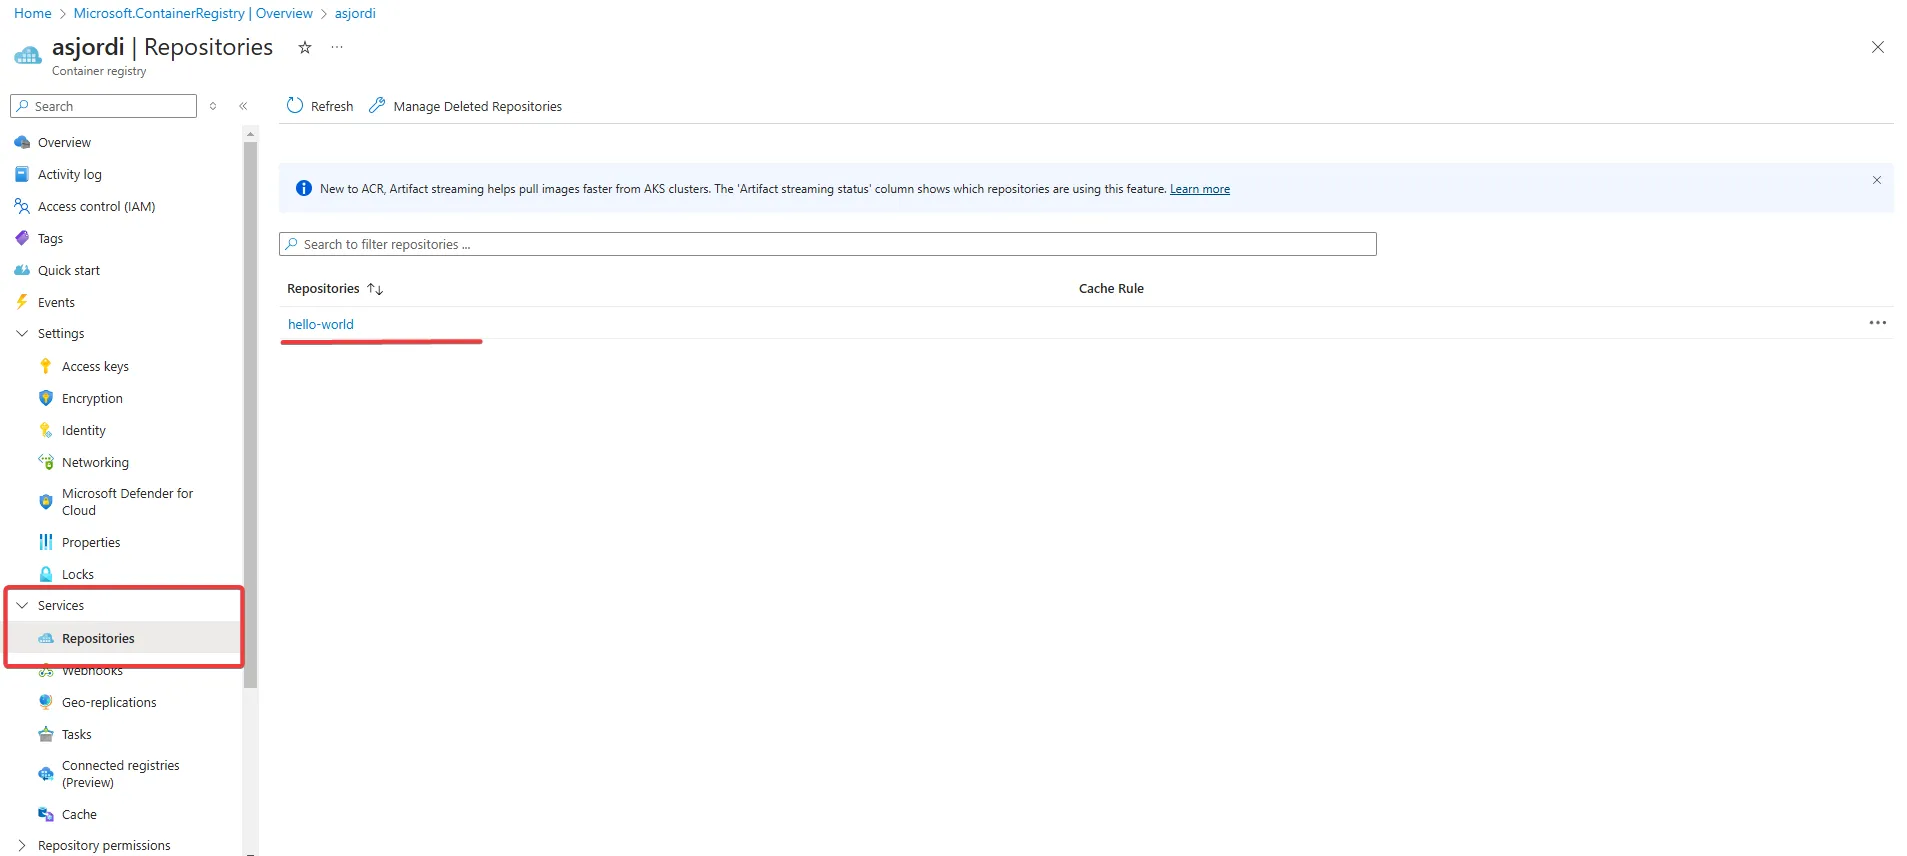Click the Networking icon
The image size is (1907, 856).
tap(46, 462)
